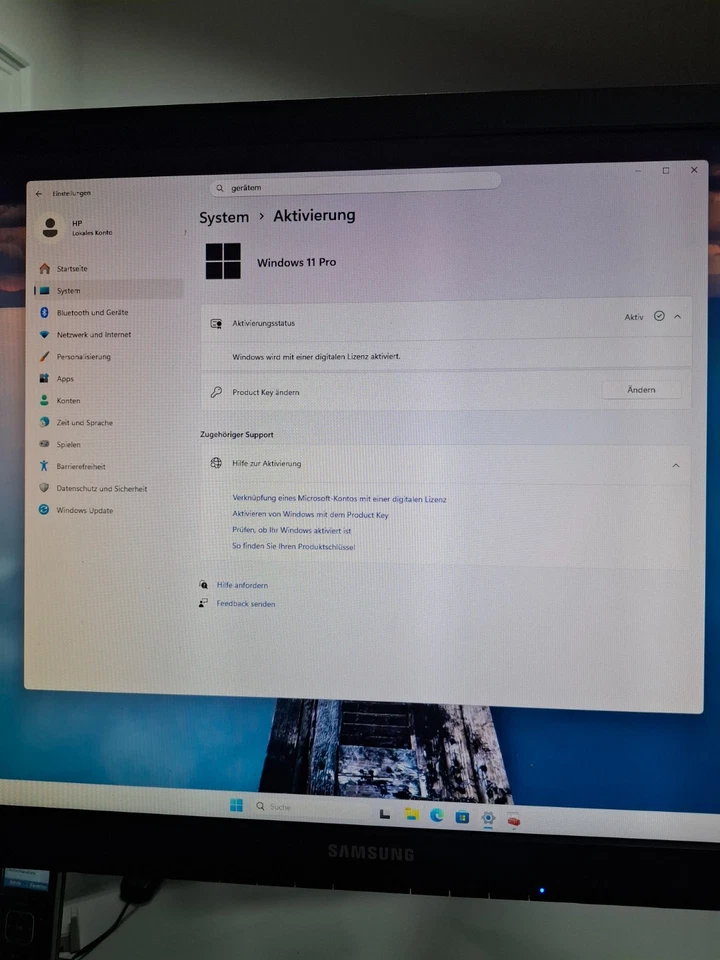
Task: Click the Barrierefreiheit accessibility icon
Action: coord(44,466)
